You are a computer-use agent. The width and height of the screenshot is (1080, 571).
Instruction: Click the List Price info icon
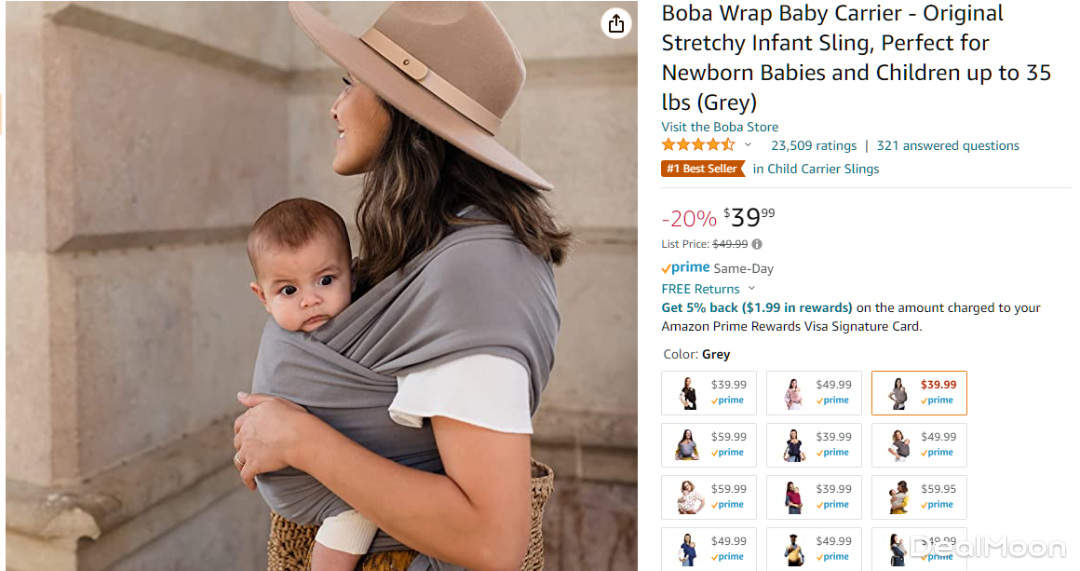pyautogui.click(x=757, y=244)
